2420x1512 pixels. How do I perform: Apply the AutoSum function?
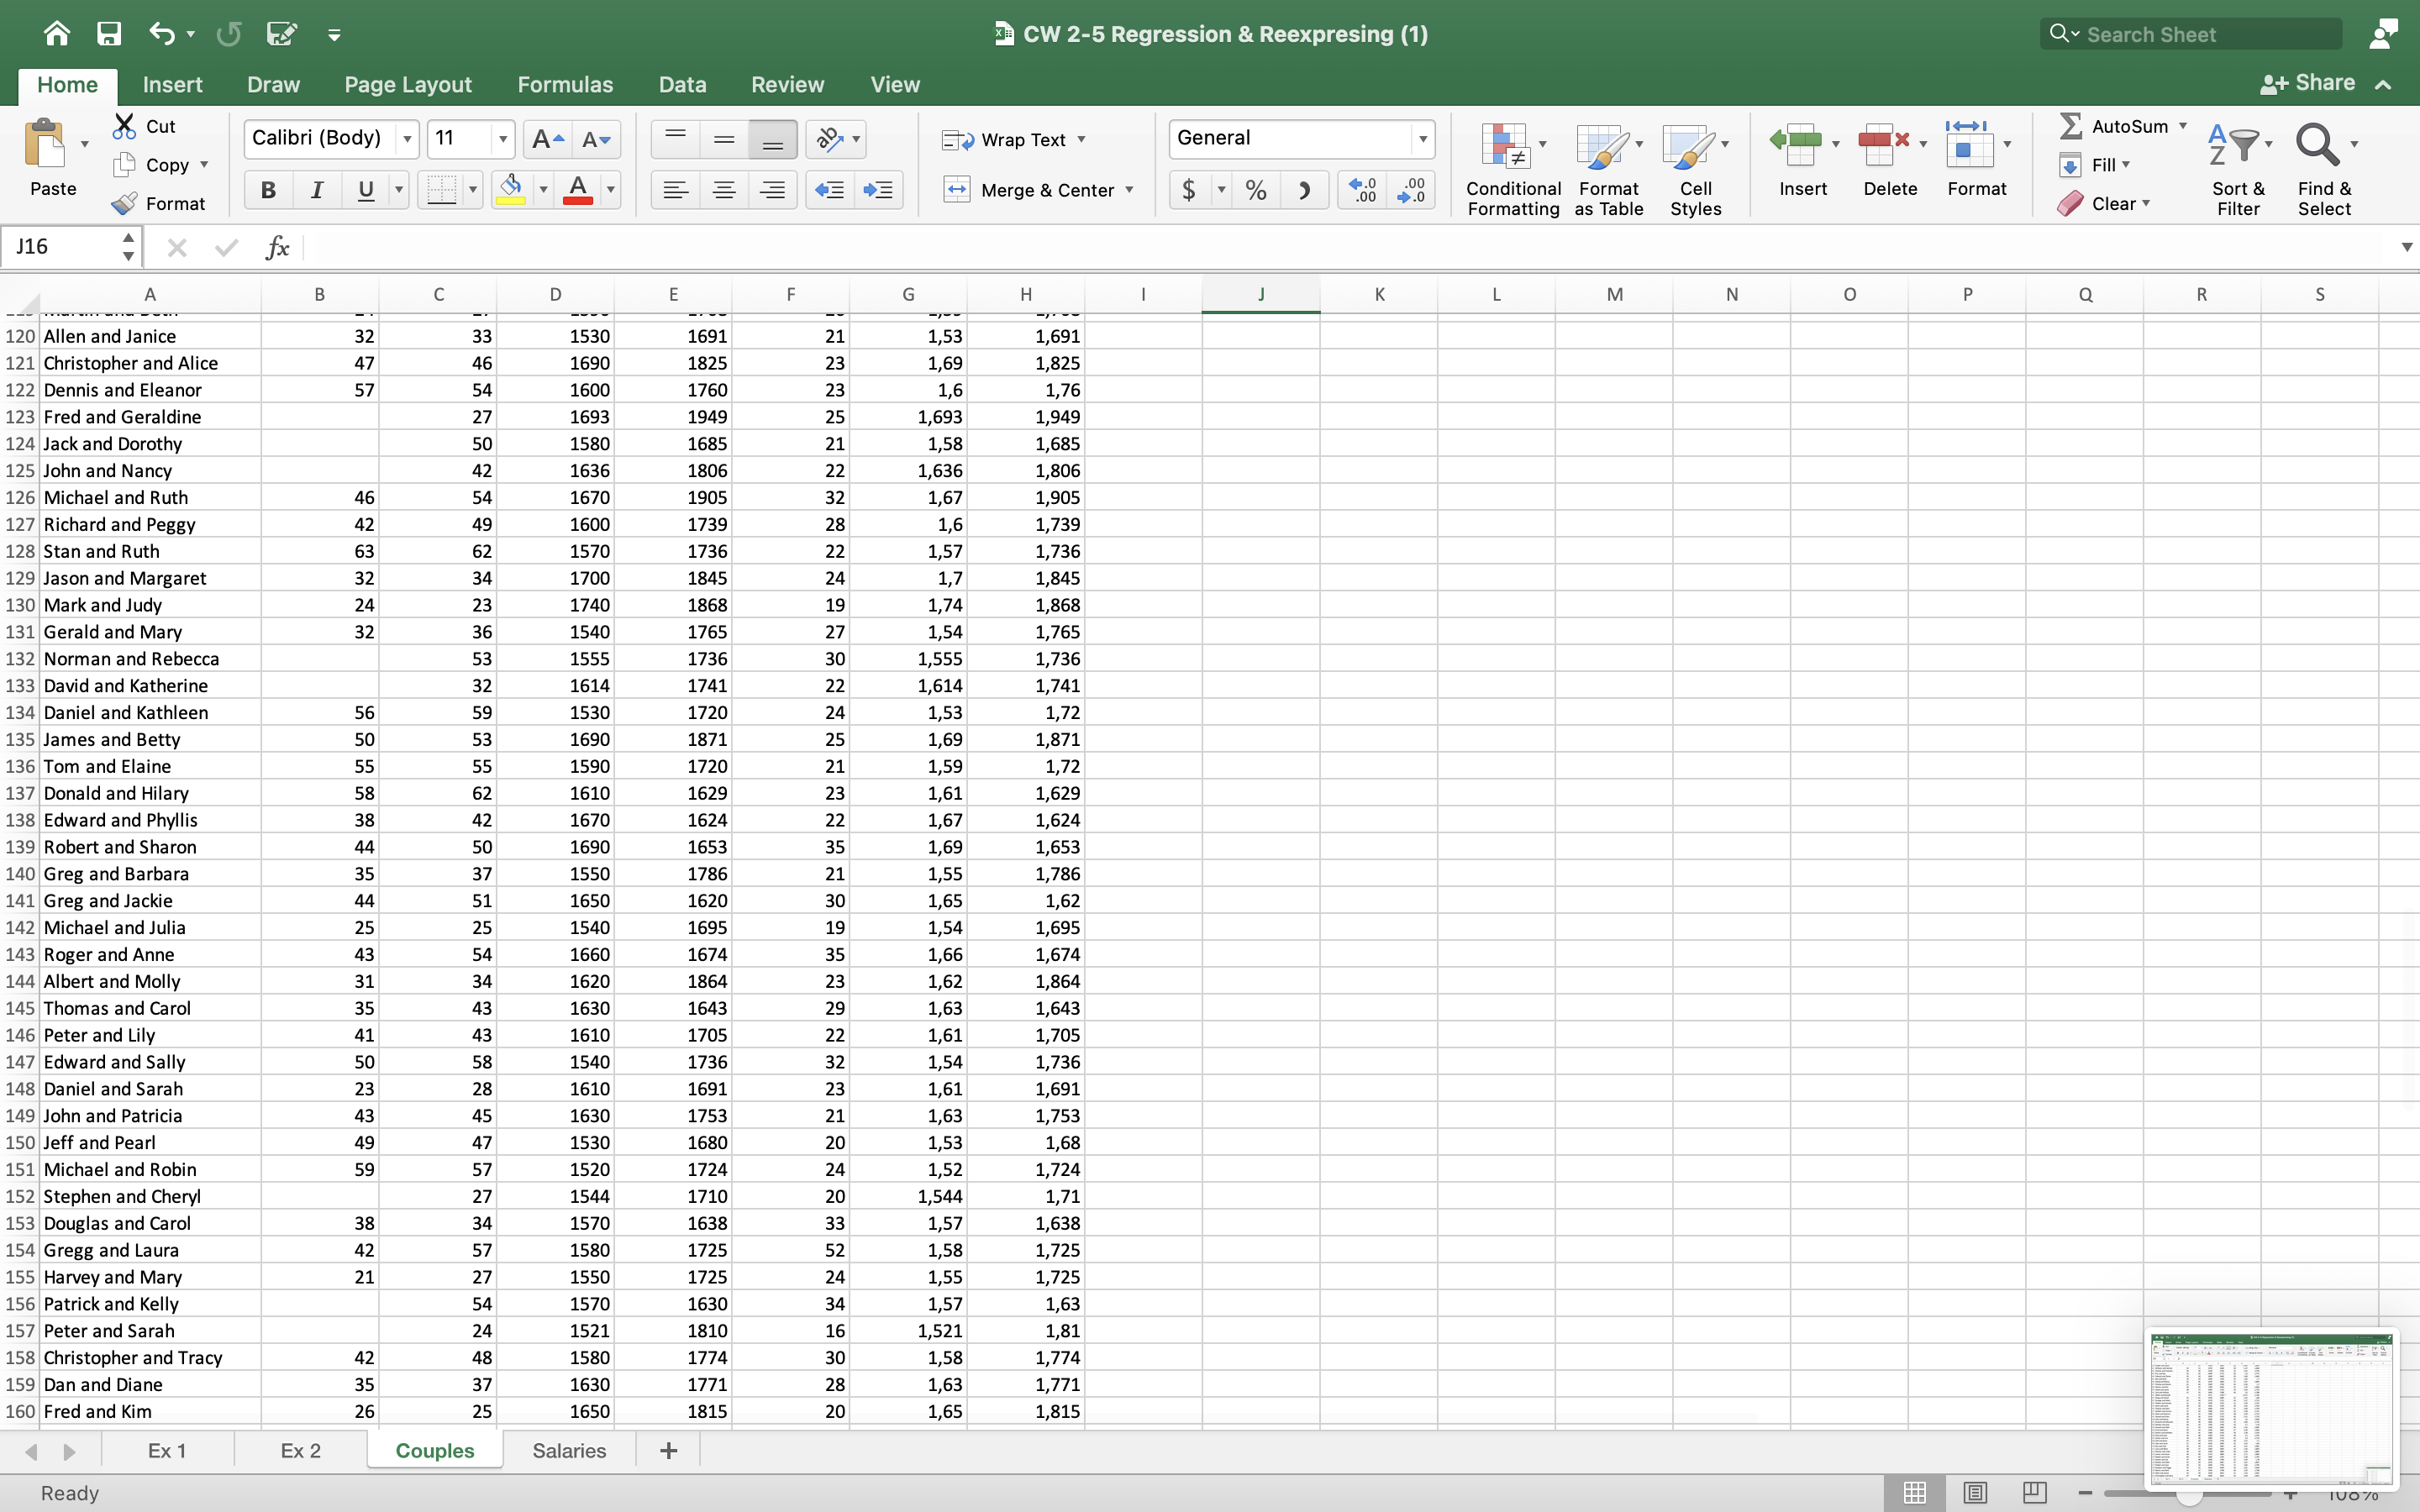(2120, 125)
